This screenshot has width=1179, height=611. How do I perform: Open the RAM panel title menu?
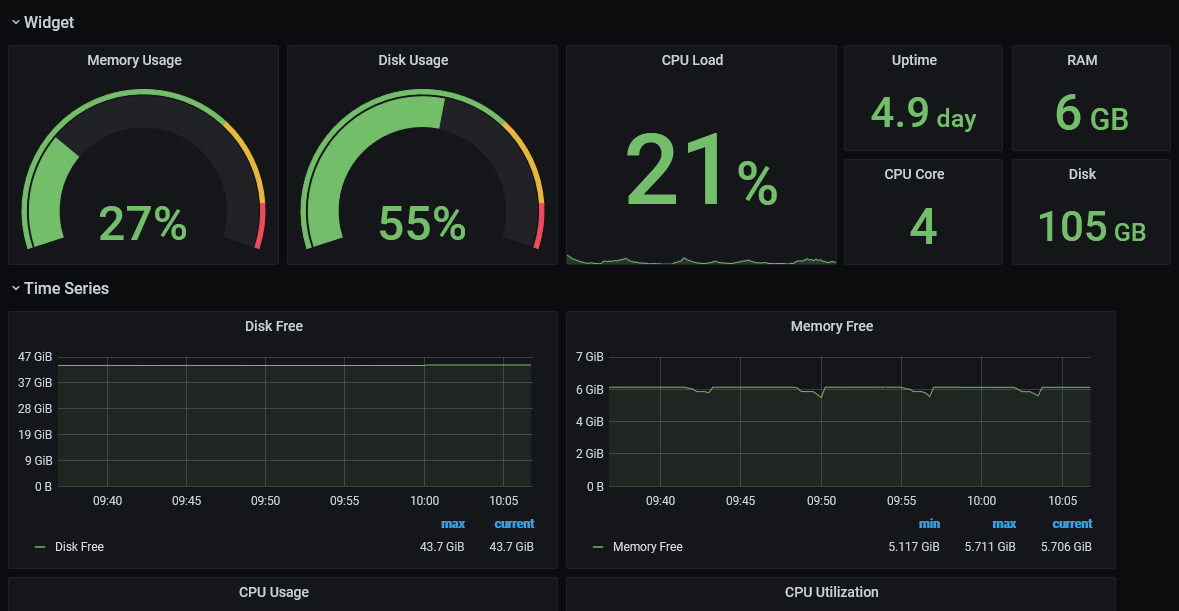[x=1082, y=60]
